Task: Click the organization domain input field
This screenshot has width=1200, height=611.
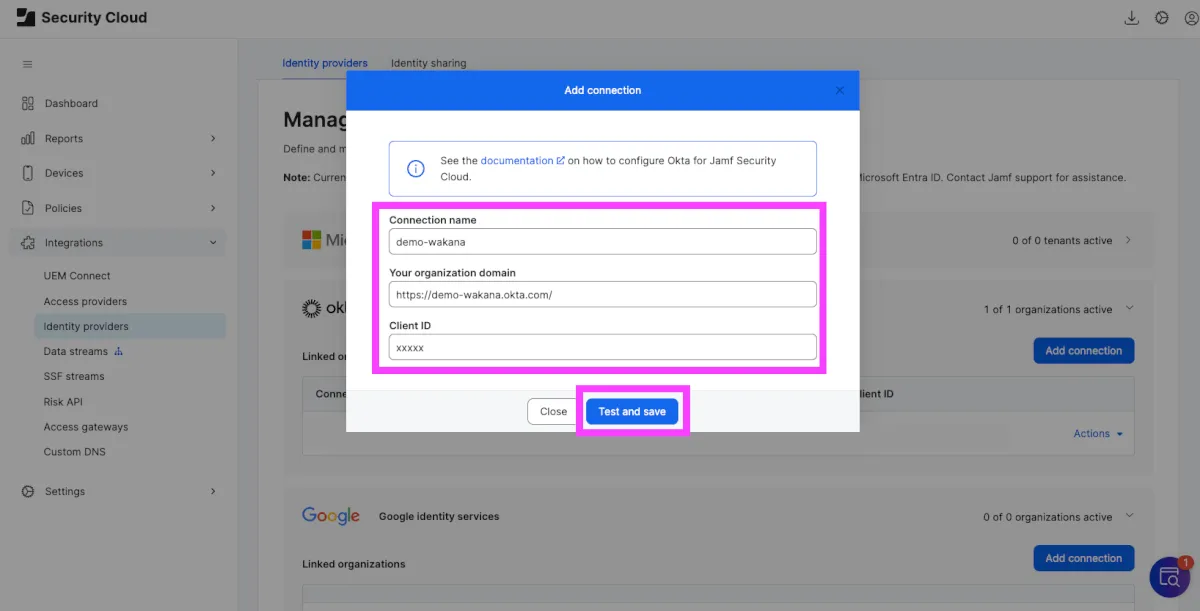Action: [x=603, y=294]
